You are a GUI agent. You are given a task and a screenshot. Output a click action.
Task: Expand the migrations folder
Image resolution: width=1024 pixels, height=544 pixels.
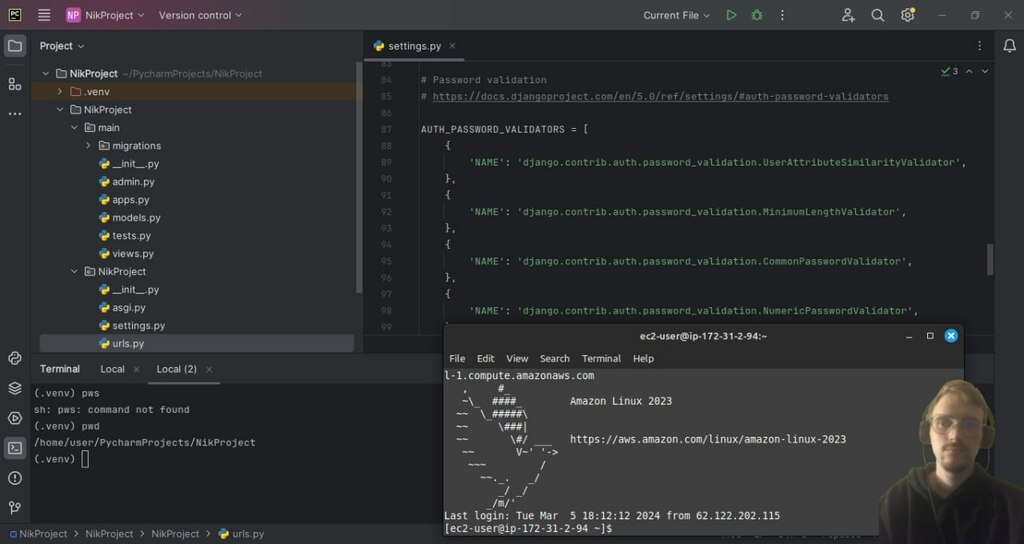88,146
